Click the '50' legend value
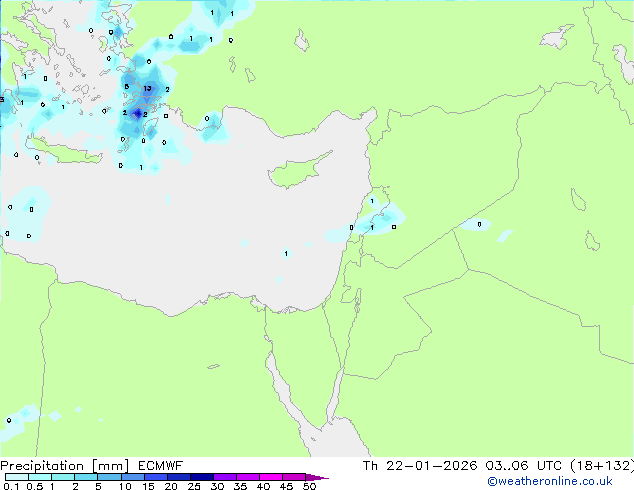 pos(309,486)
